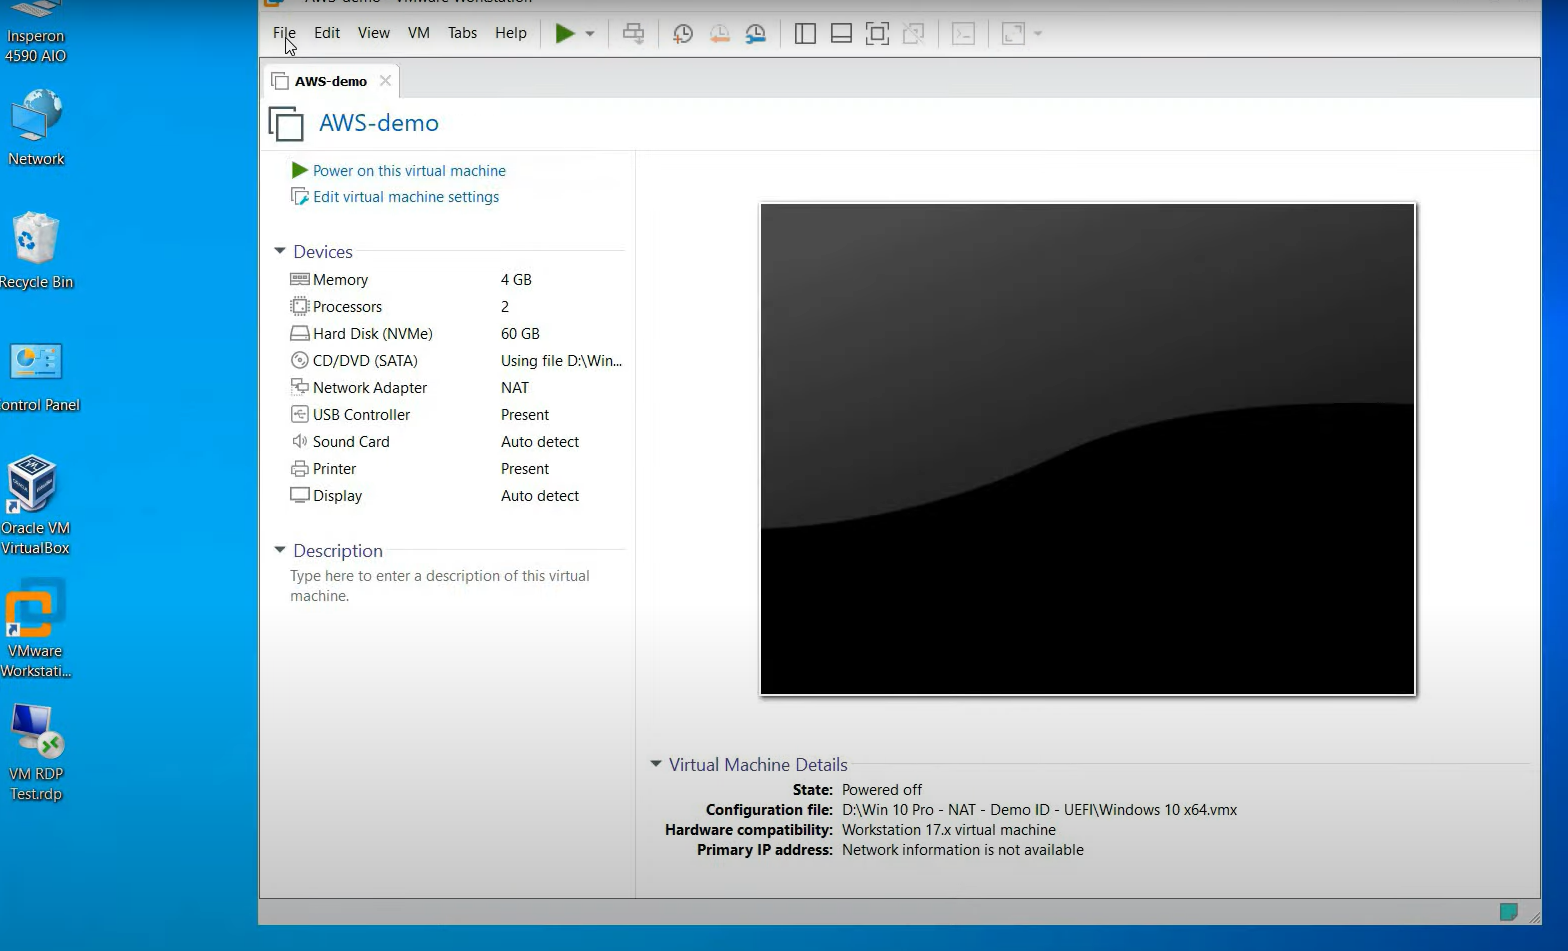1568x951 pixels.
Task: Click Edit virtual machine settings link
Action: tap(406, 197)
